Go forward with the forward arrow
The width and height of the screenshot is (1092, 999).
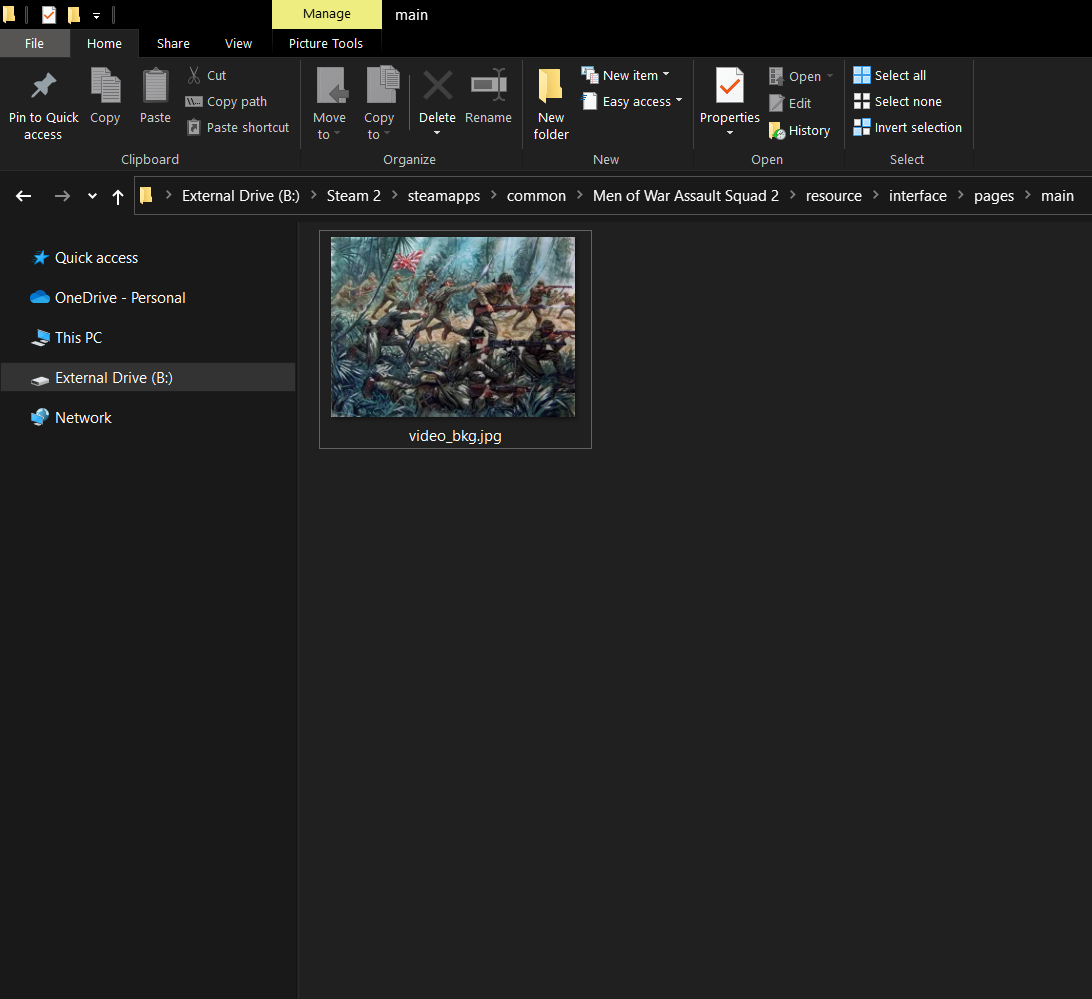(62, 196)
